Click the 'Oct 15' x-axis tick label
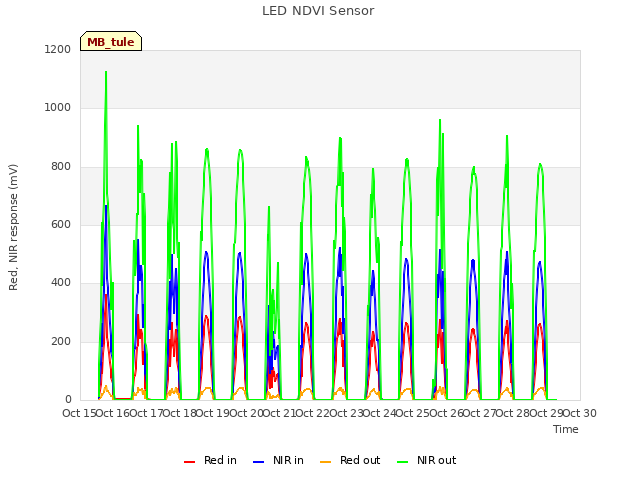This screenshot has width=640, height=480. point(79,413)
